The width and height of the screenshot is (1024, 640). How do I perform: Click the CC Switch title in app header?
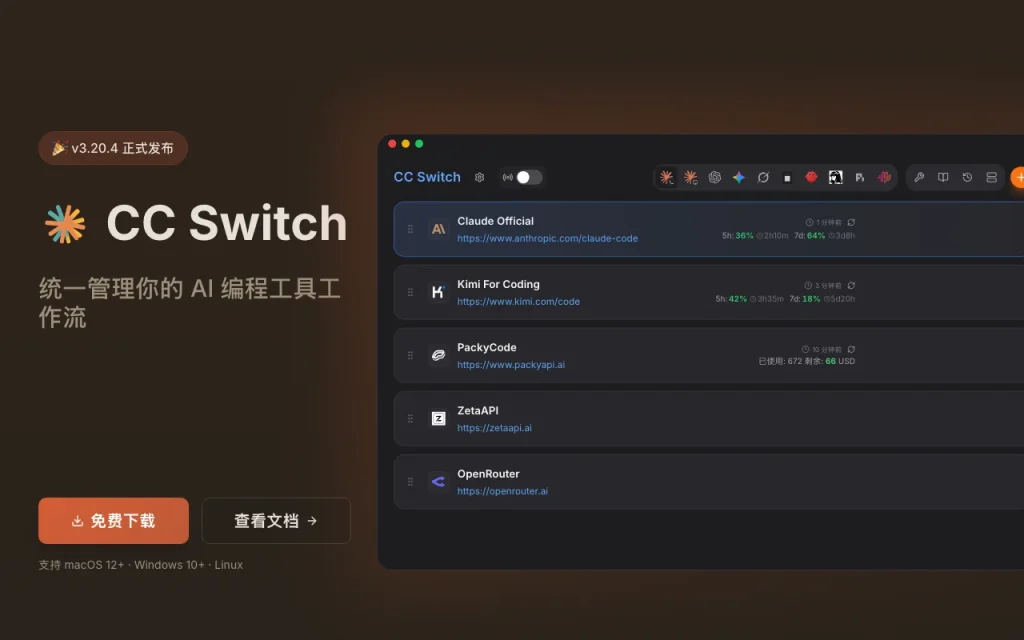tap(427, 177)
